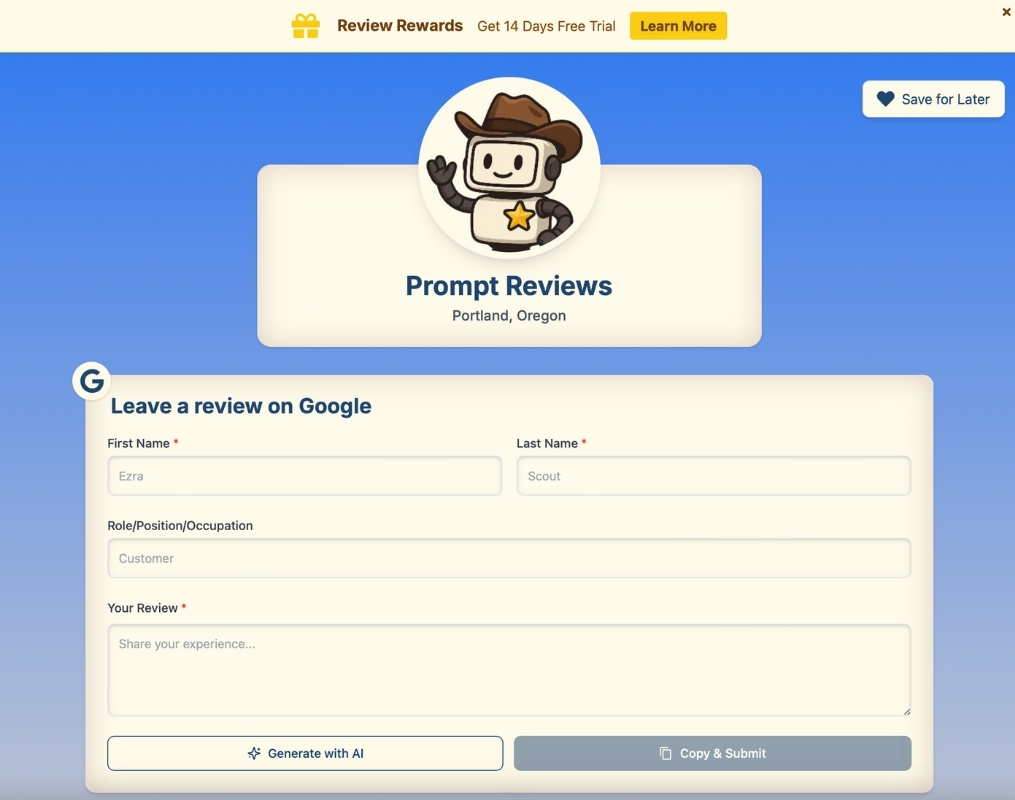Focus the Last Name input field
Screen dimensions: 1015x800
[713, 476]
